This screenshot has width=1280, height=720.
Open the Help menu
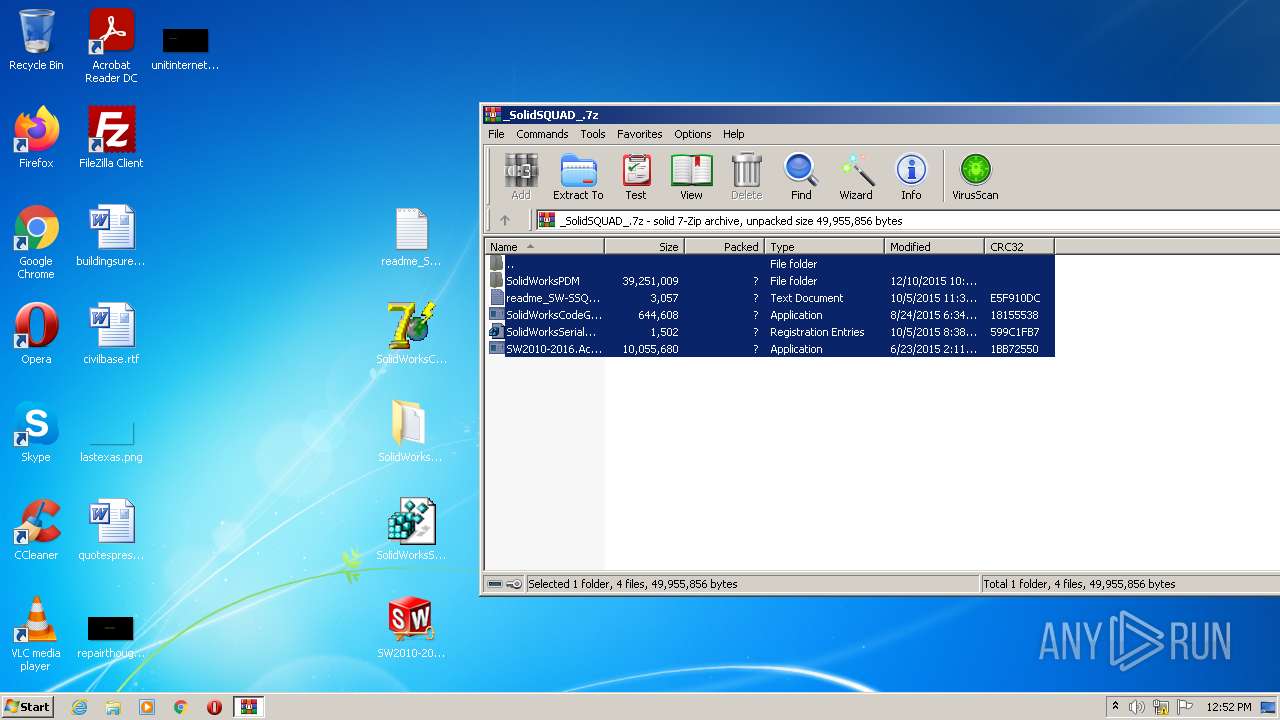point(734,134)
